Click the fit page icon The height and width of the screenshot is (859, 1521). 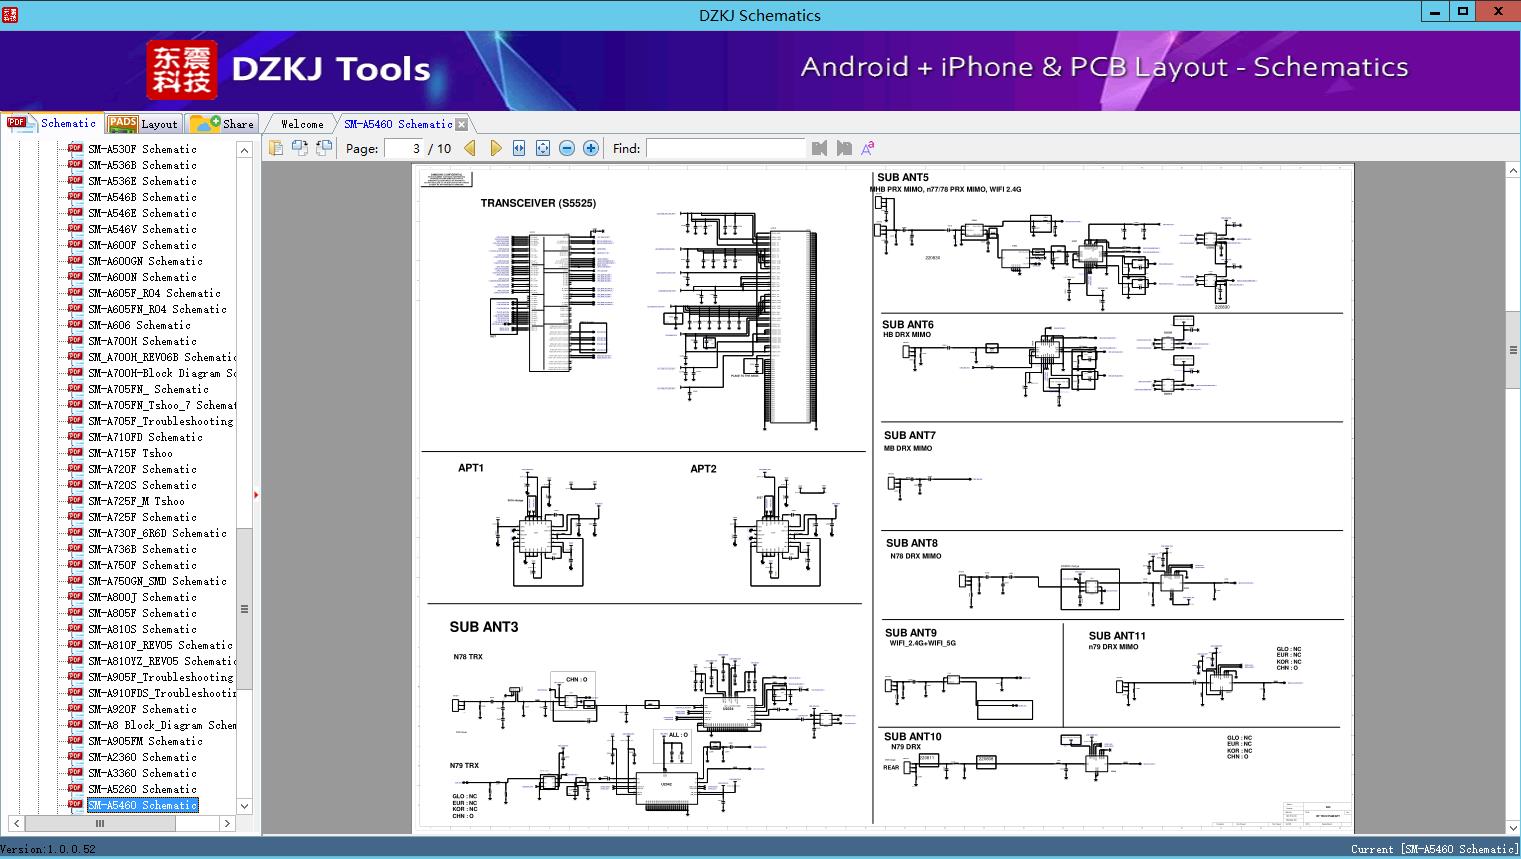[x=543, y=148]
